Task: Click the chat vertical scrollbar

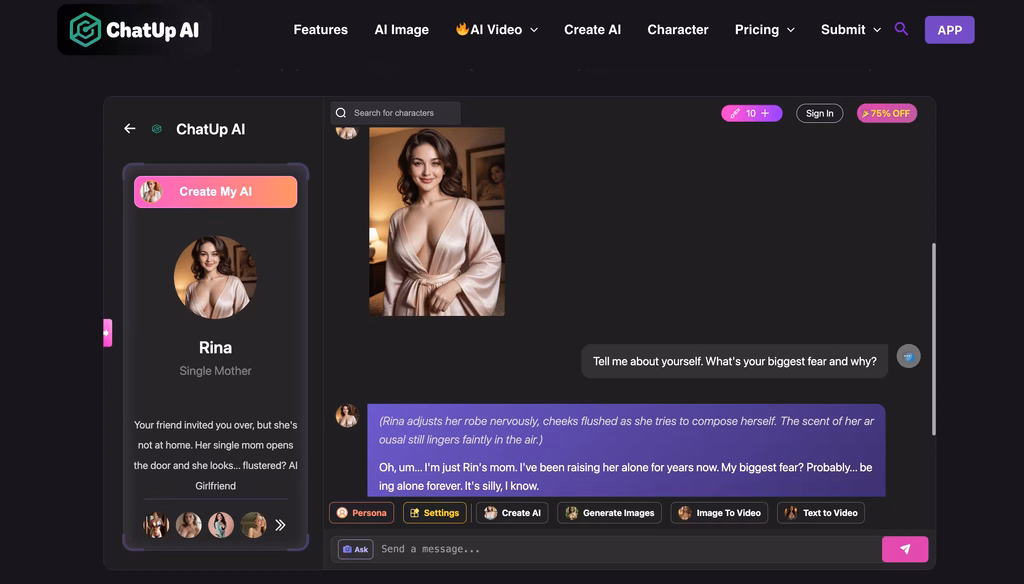Action: (x=934, y=338)
